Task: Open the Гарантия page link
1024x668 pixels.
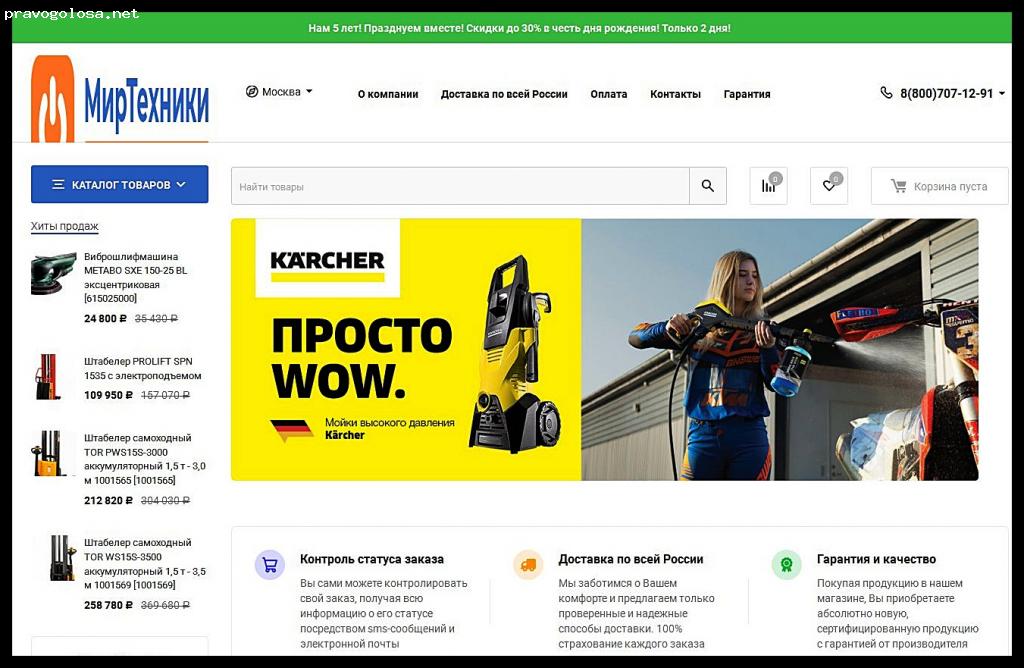Action: click(746, 93)
